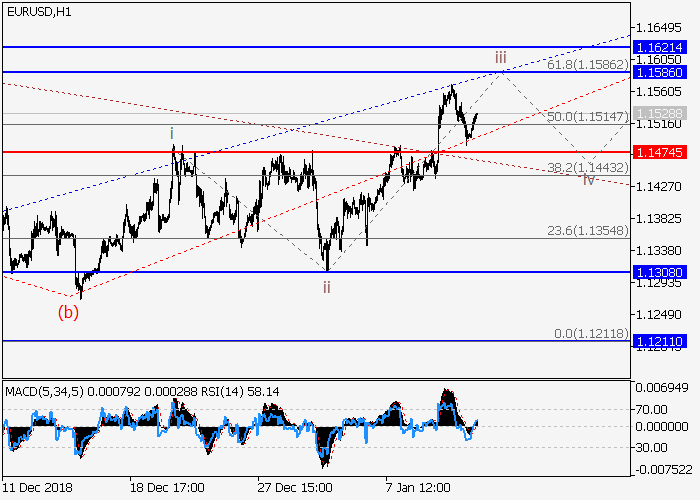This screenshot has height=500, width=700.
Task: Click wave label i above the peak
Action: pos(172,132)
